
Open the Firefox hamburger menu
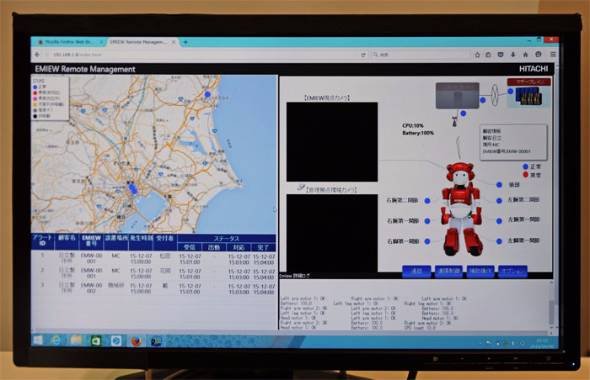pyautogui.click(x=553, y=55)
